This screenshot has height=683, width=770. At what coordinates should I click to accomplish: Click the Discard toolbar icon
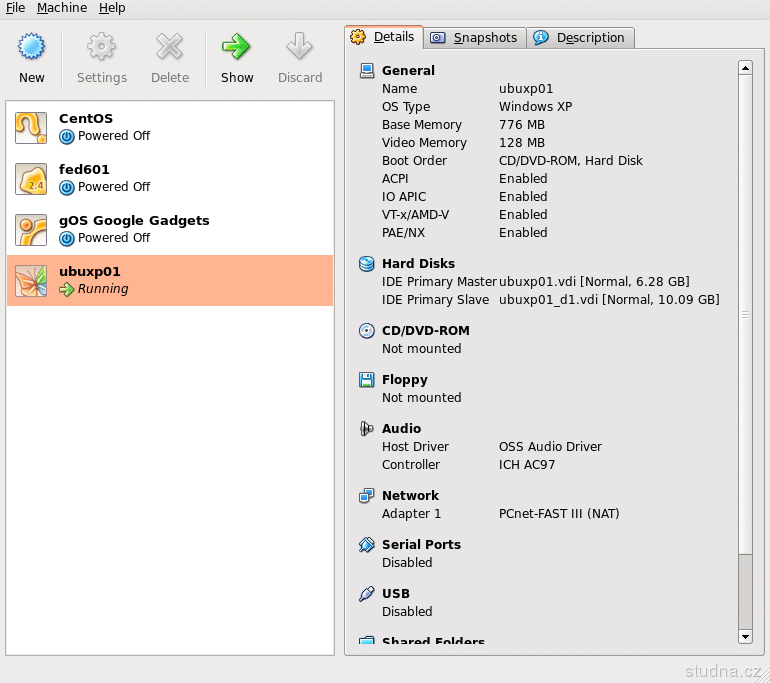(x=300, y=47)
